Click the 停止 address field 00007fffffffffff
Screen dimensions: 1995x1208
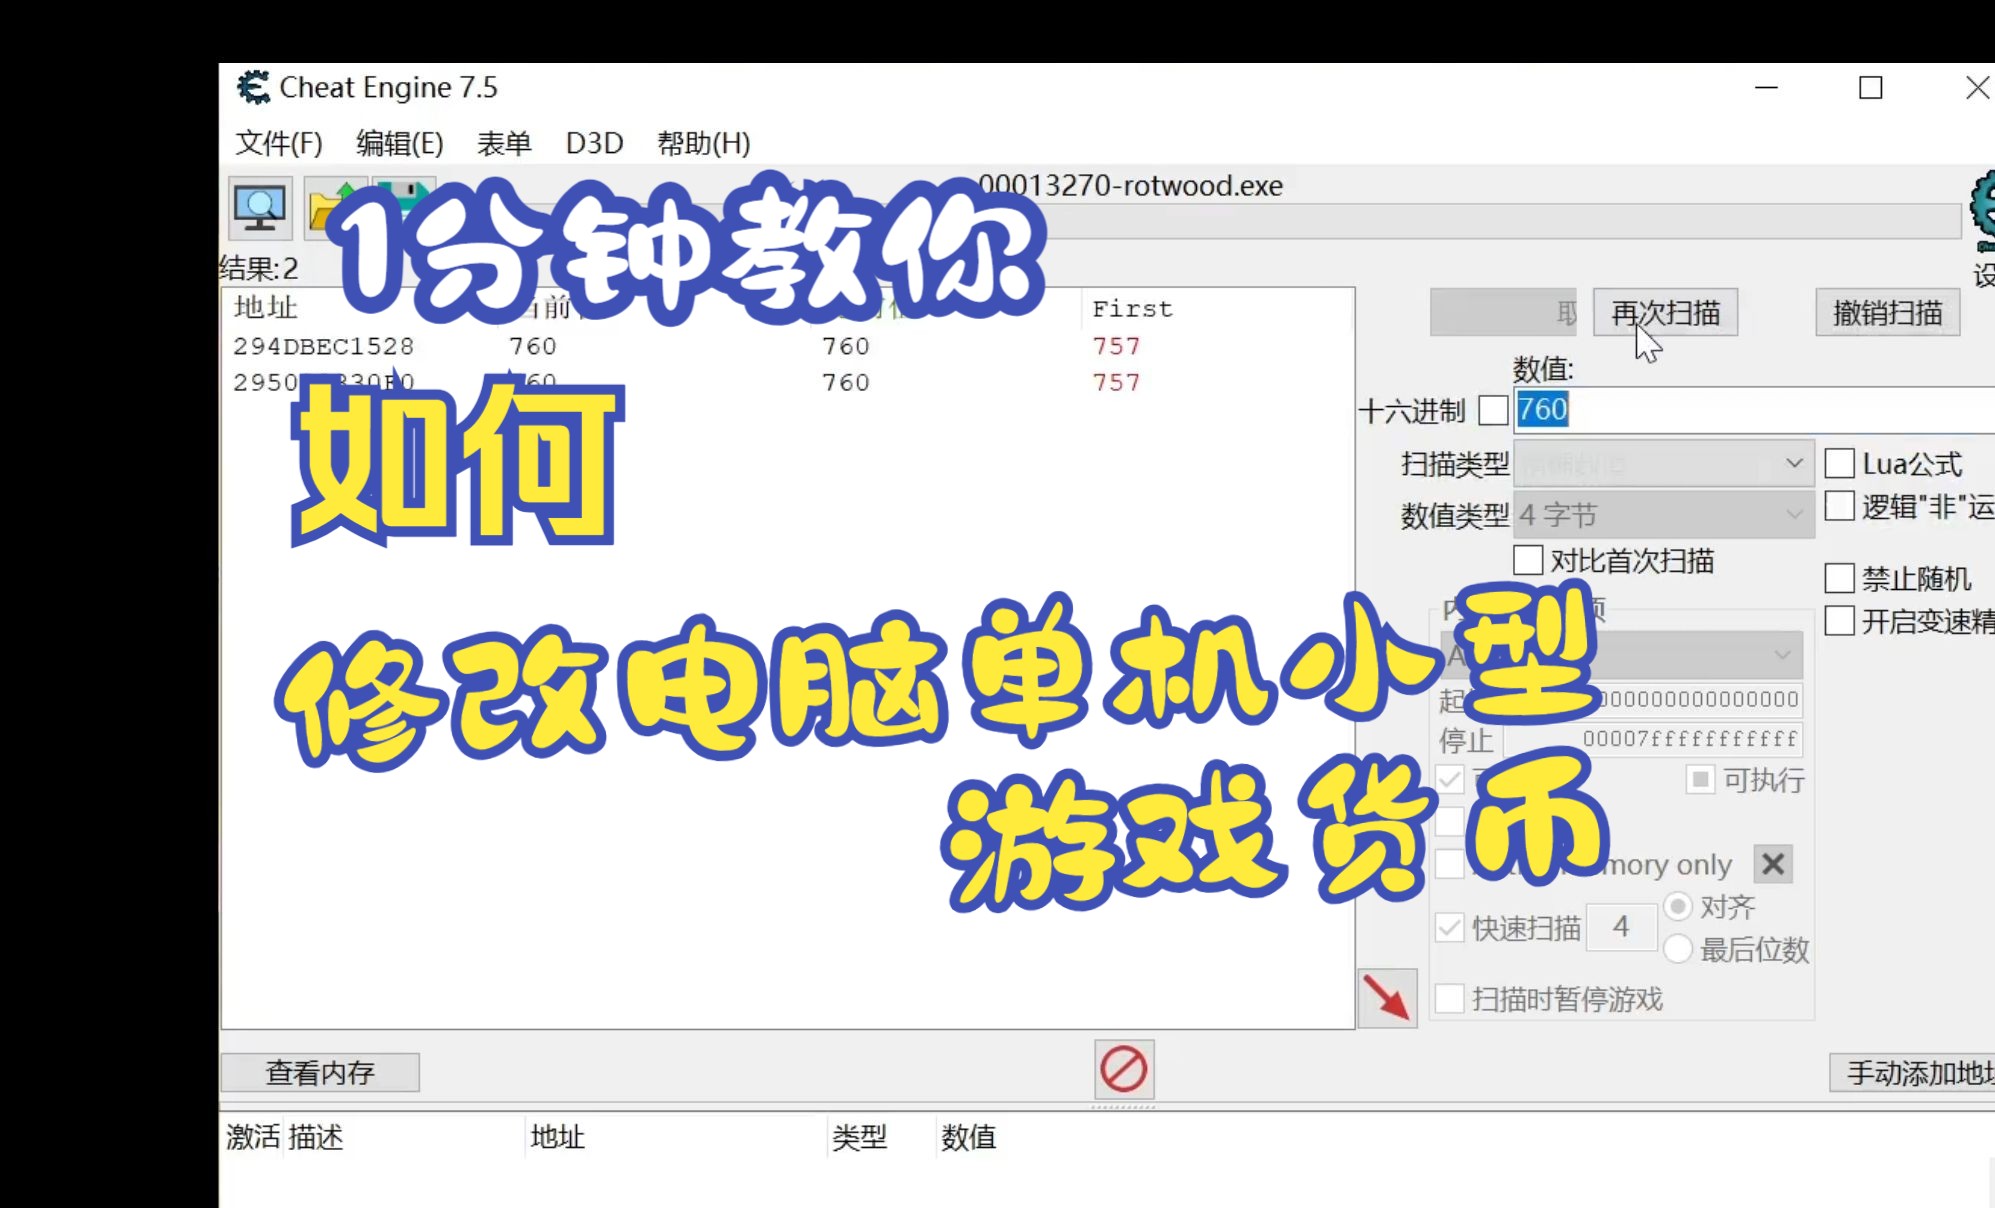tap(1654, 739)
